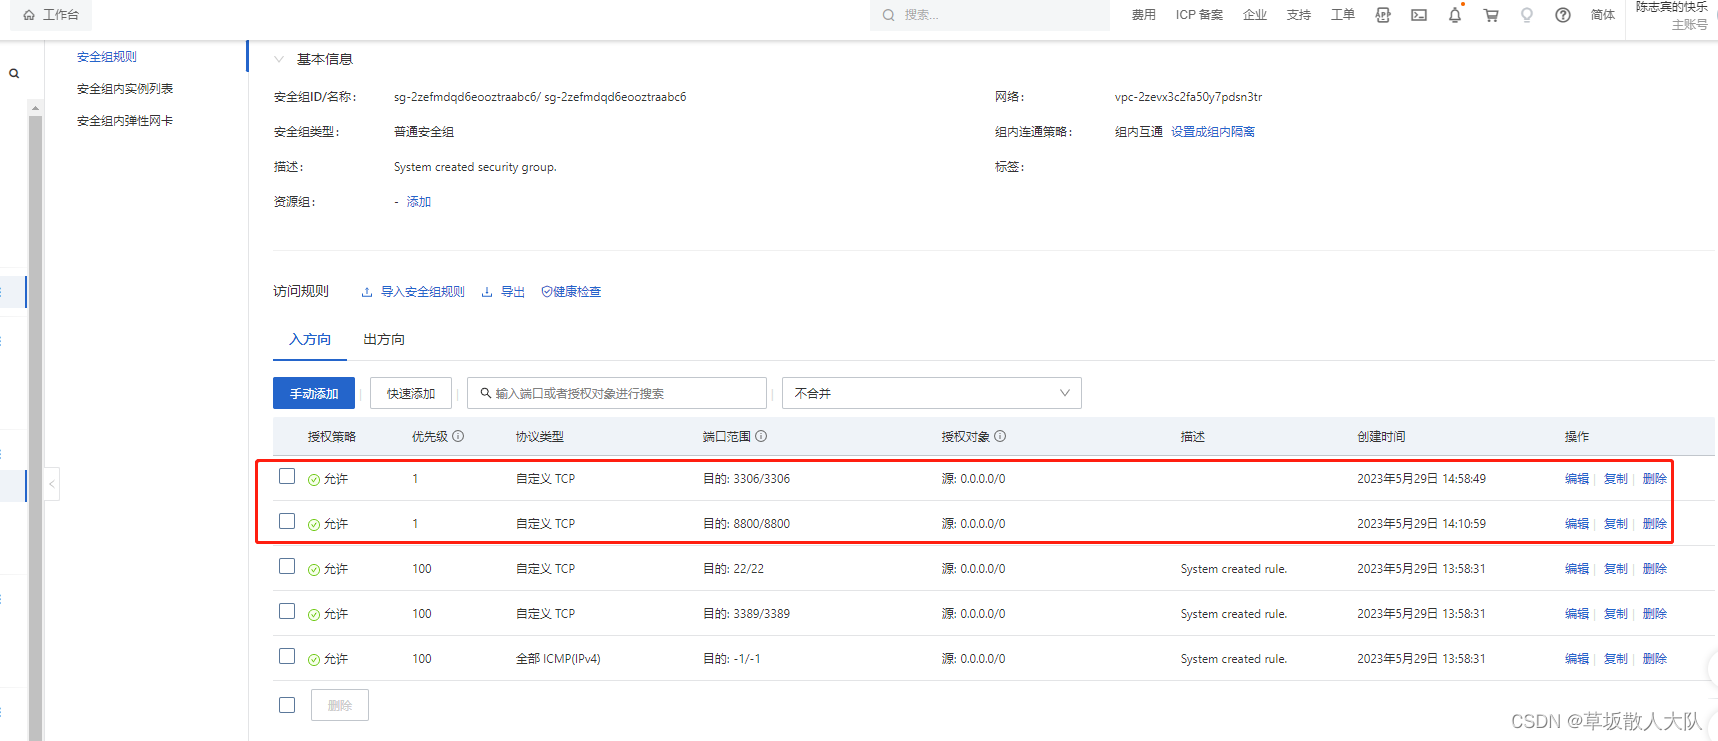Click the info icon beside 端口范围
Image resolution: width=1718 pixels, height=741 pixels.
(761, 436)
